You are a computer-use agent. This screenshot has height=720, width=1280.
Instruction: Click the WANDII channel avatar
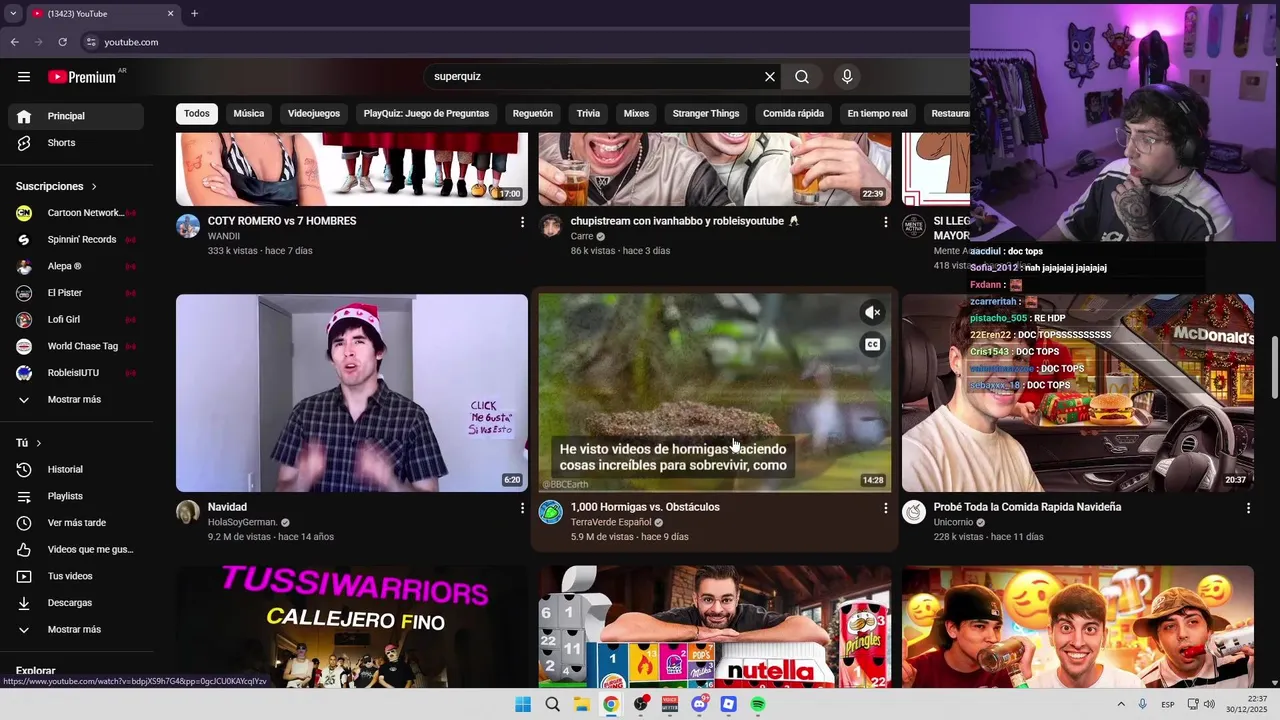point(188,226)
